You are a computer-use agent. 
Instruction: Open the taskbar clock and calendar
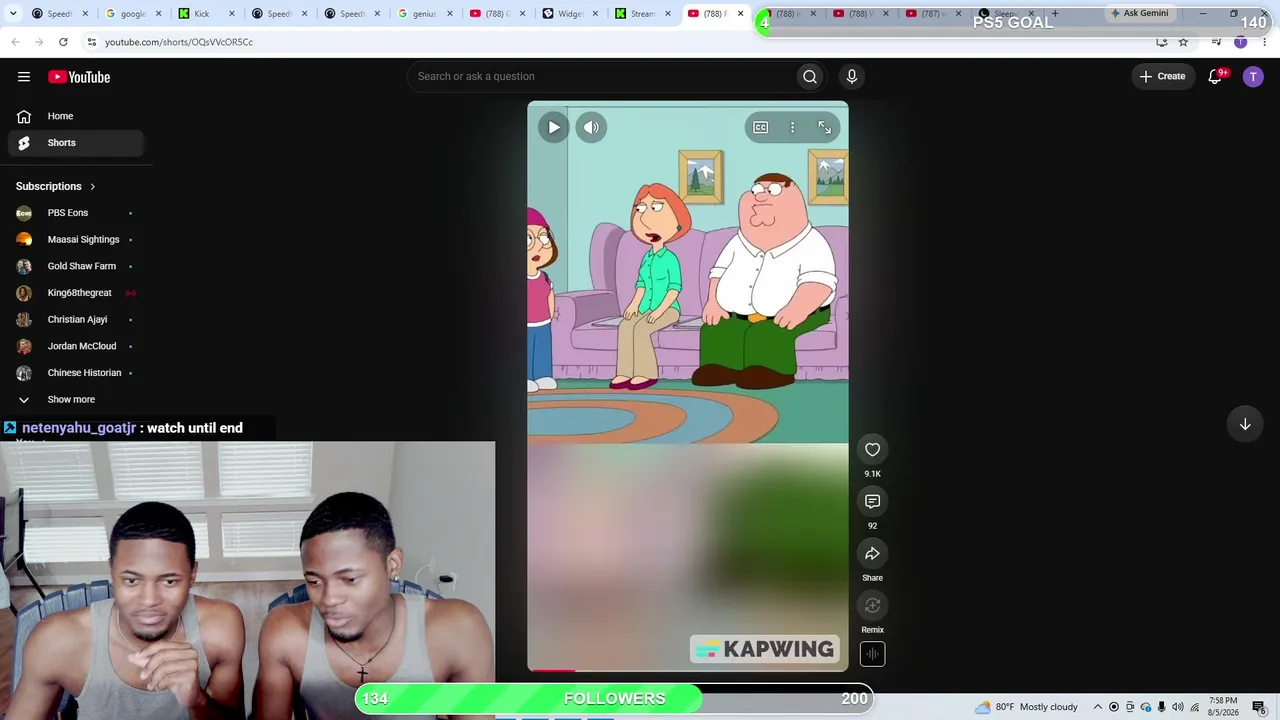pos(1222,707)
